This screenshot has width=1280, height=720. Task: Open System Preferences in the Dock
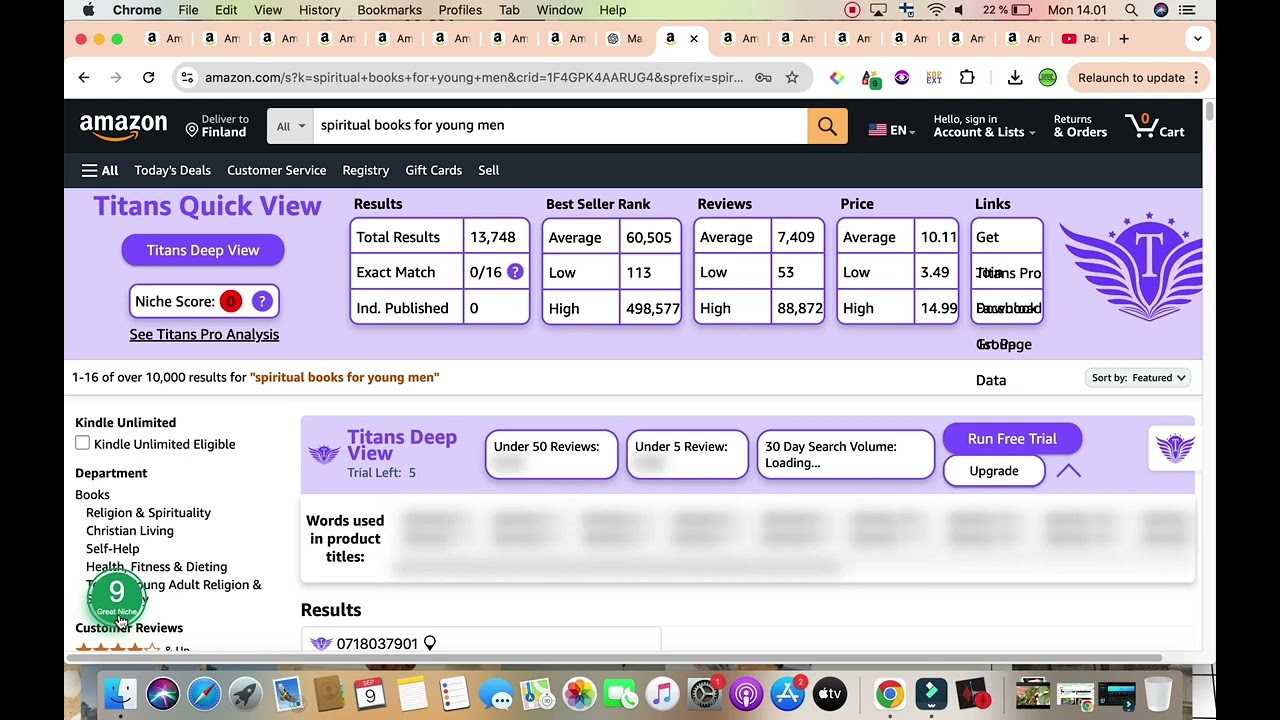[x=704, y=694]
